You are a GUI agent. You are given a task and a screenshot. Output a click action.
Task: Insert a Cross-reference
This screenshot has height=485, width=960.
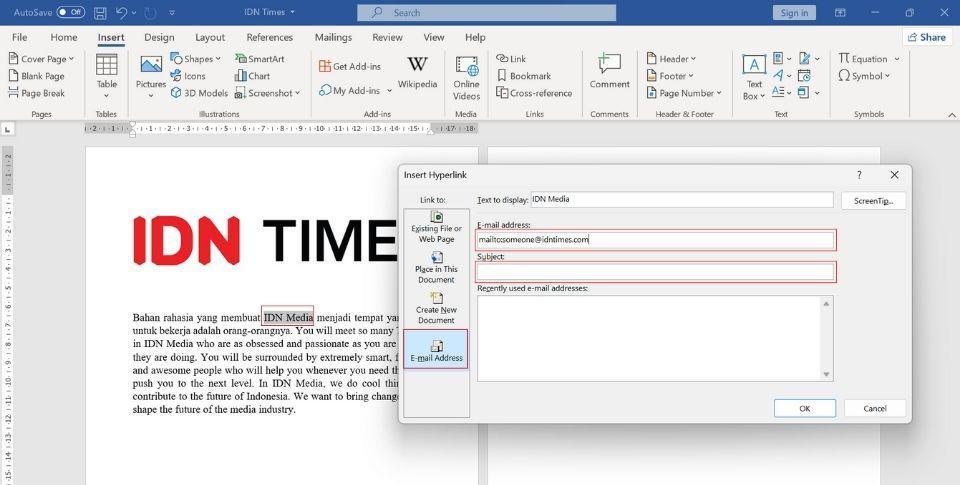[534, 93]
